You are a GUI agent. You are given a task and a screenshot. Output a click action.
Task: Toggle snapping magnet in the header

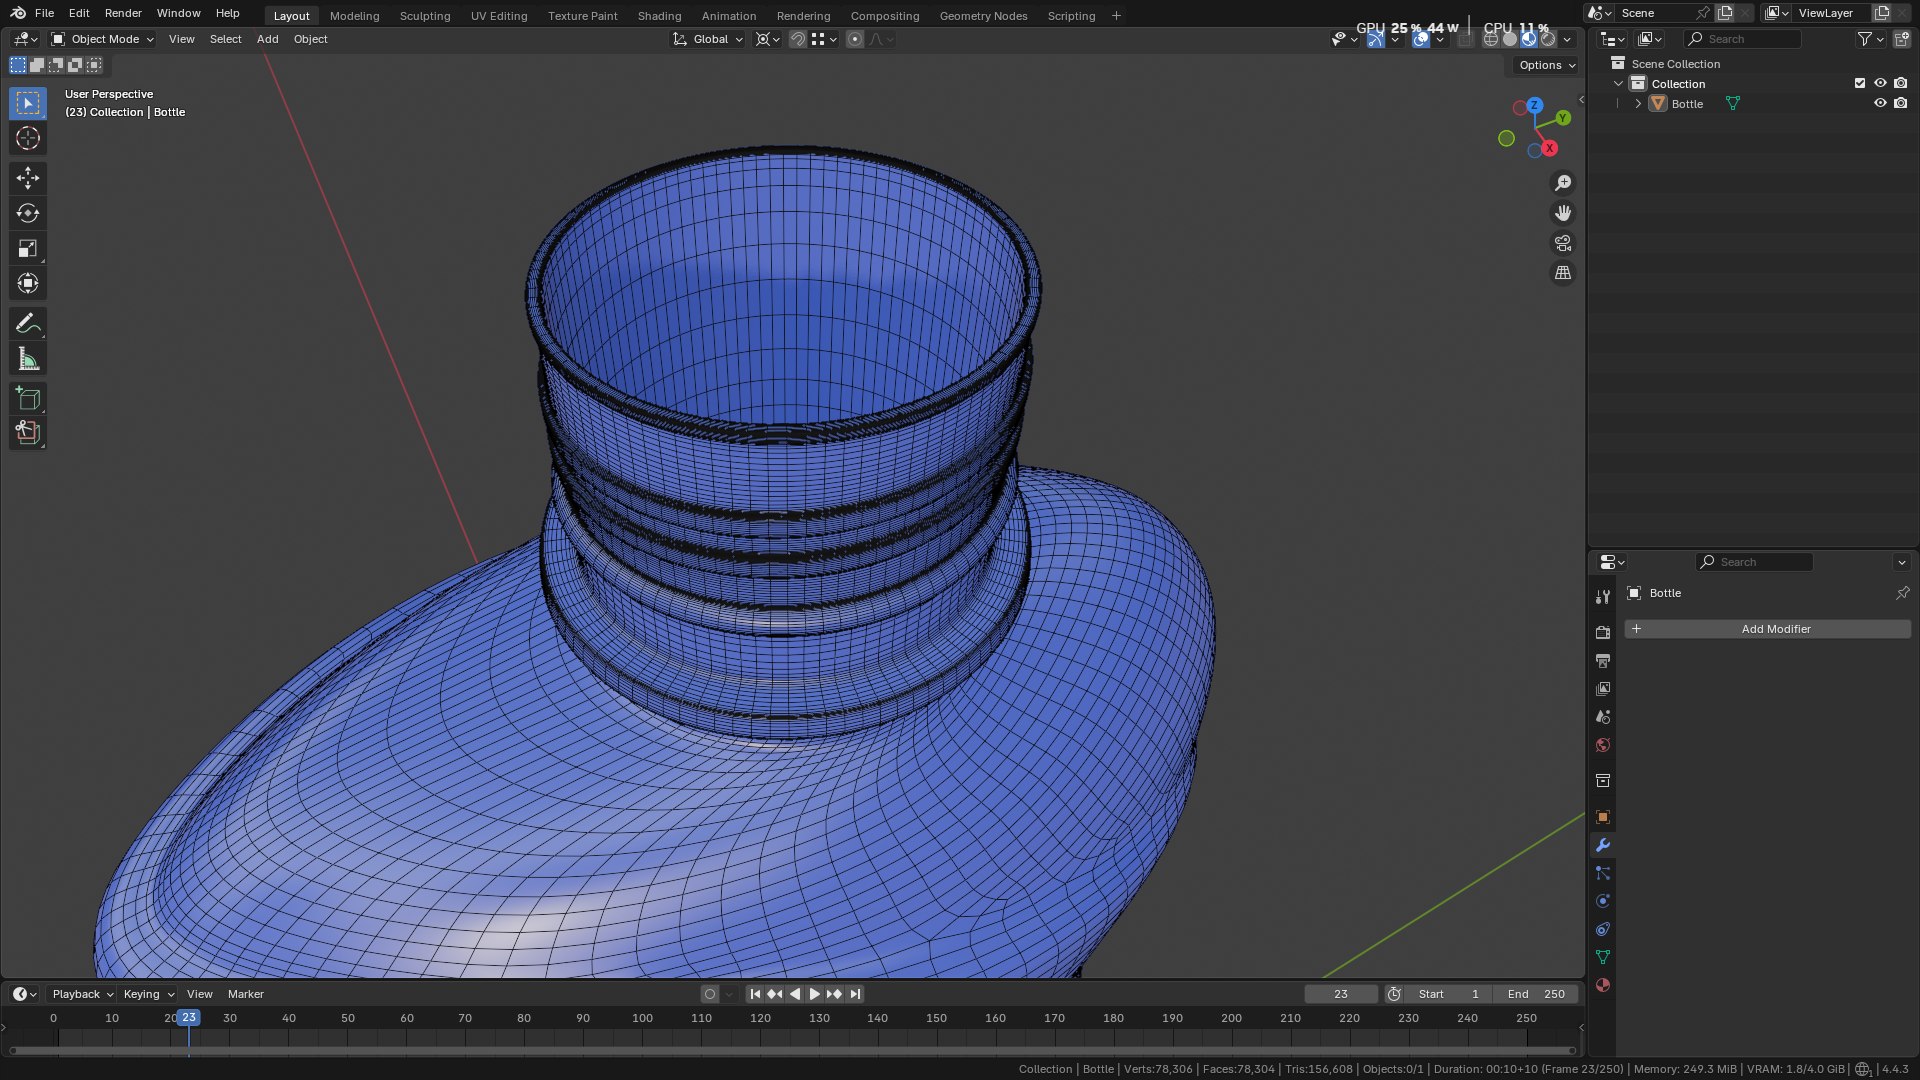(x=797, y=39)
